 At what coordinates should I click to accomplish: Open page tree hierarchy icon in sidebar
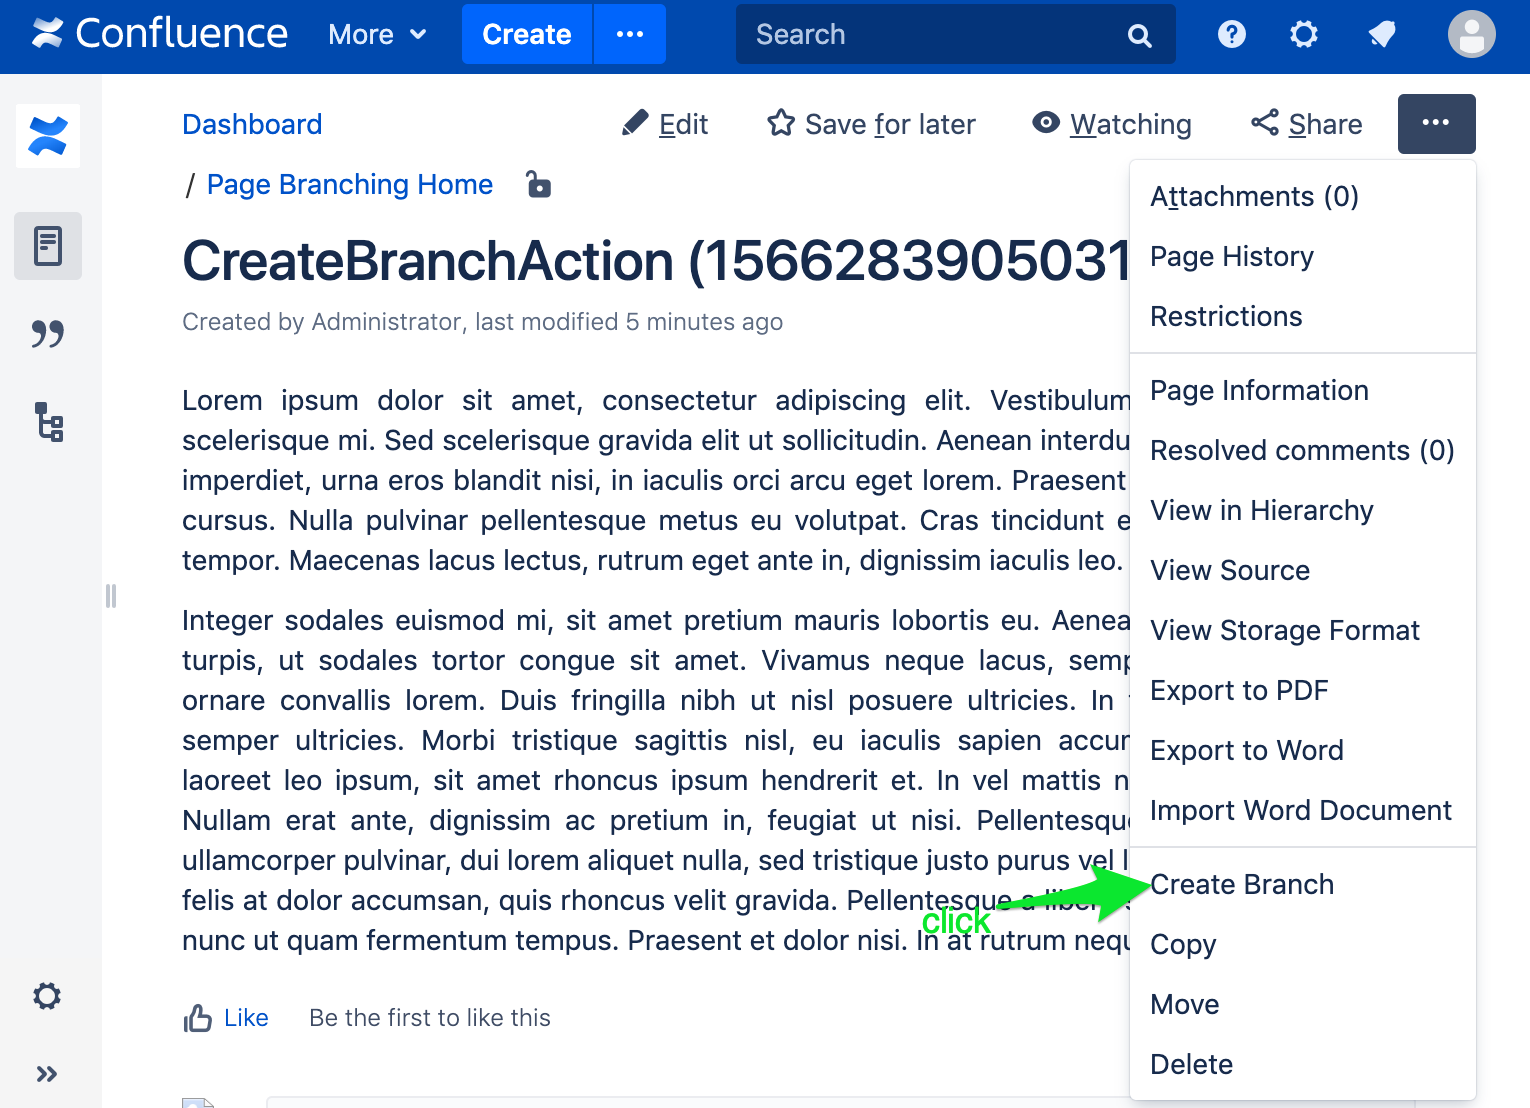[x=48, y=422]
